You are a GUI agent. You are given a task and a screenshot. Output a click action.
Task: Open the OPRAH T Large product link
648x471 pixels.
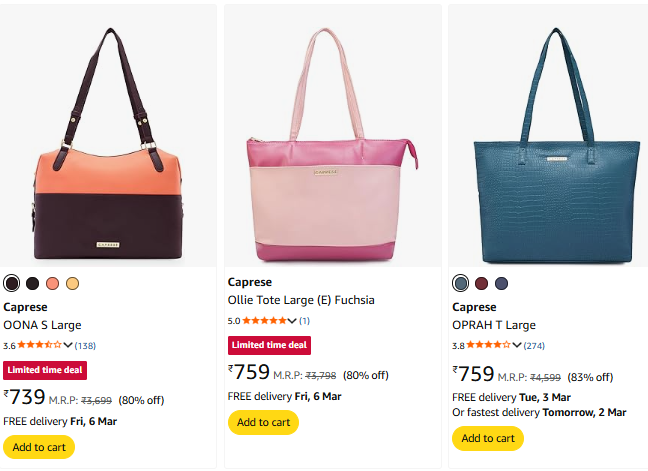[494, 325]
